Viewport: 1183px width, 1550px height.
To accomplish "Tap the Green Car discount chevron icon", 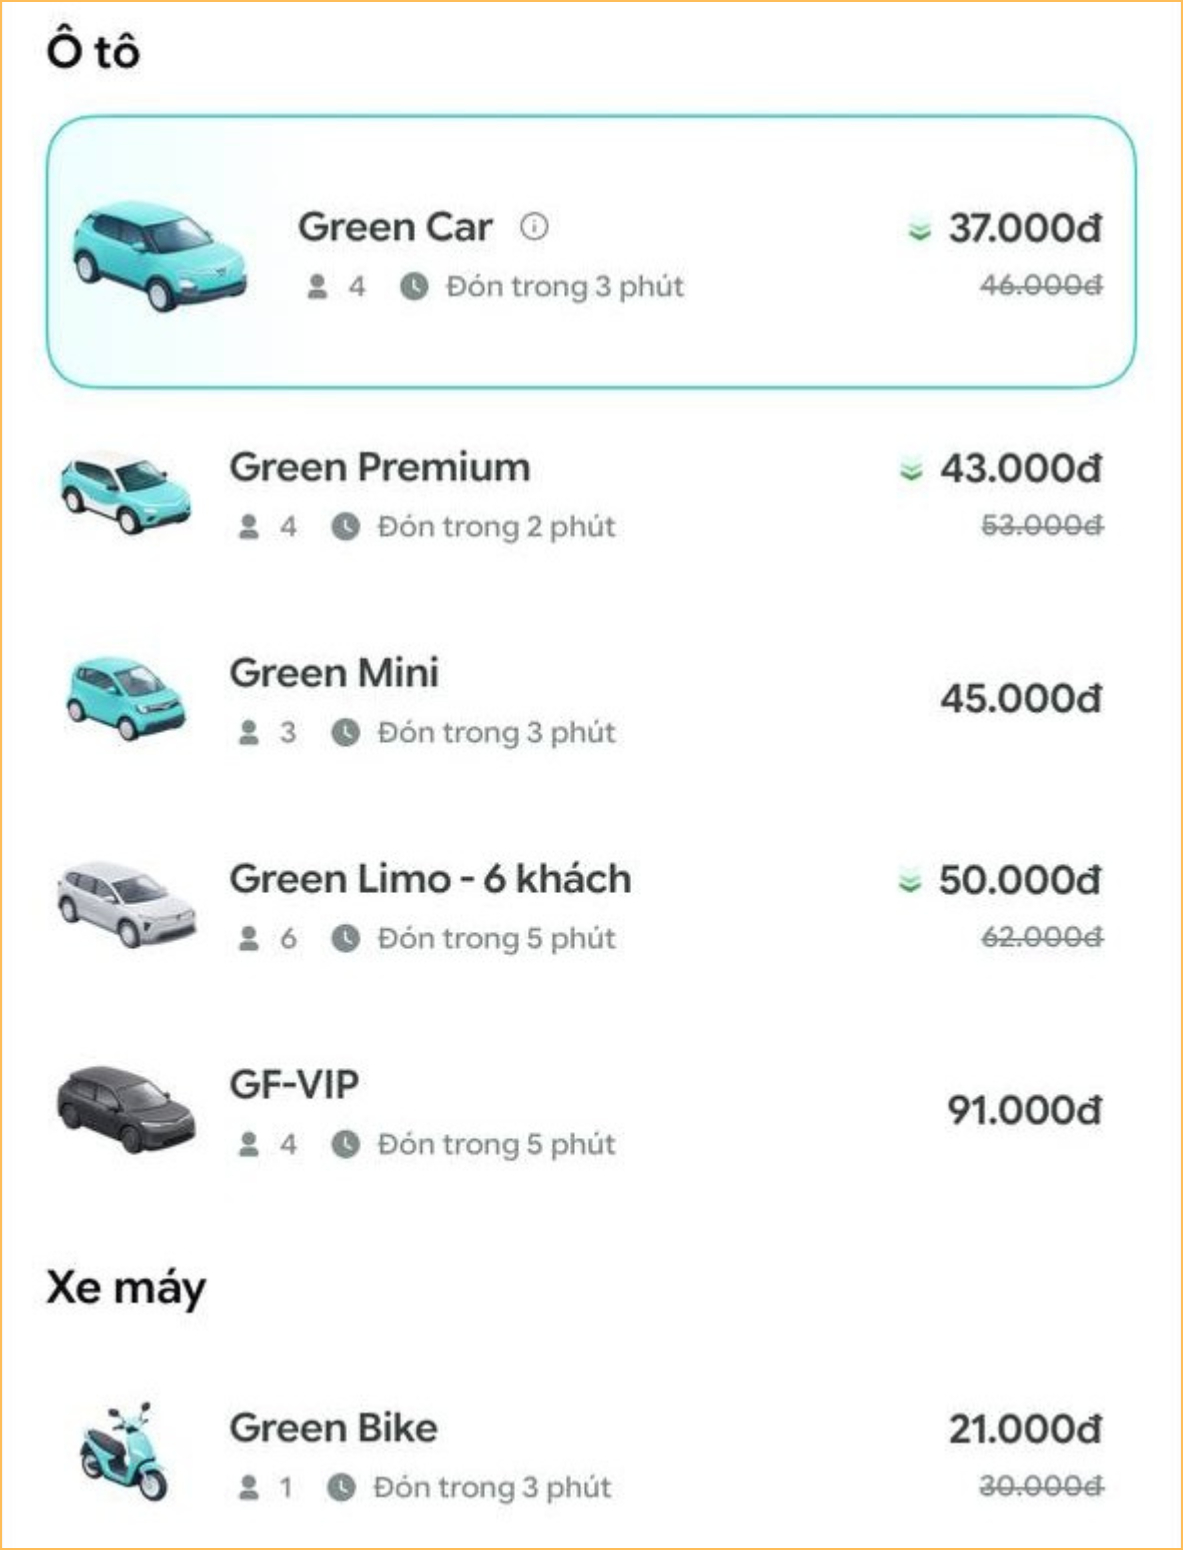I will [x=919, y=229].
